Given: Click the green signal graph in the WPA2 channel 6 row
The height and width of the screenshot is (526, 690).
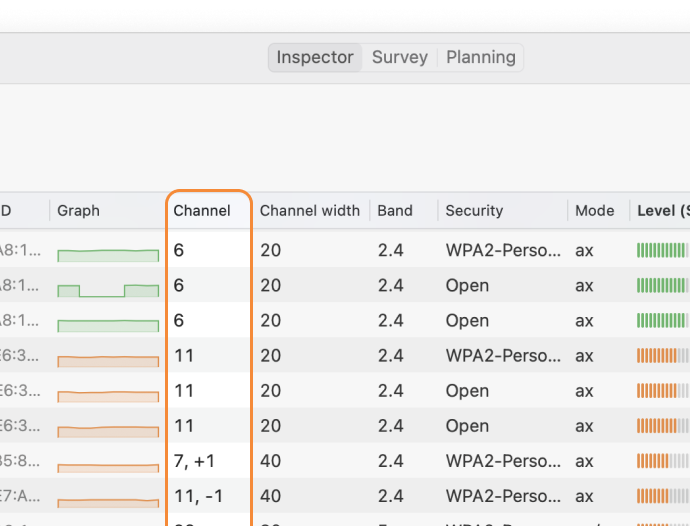Looking at the screenshot, I should click(108, 255).
